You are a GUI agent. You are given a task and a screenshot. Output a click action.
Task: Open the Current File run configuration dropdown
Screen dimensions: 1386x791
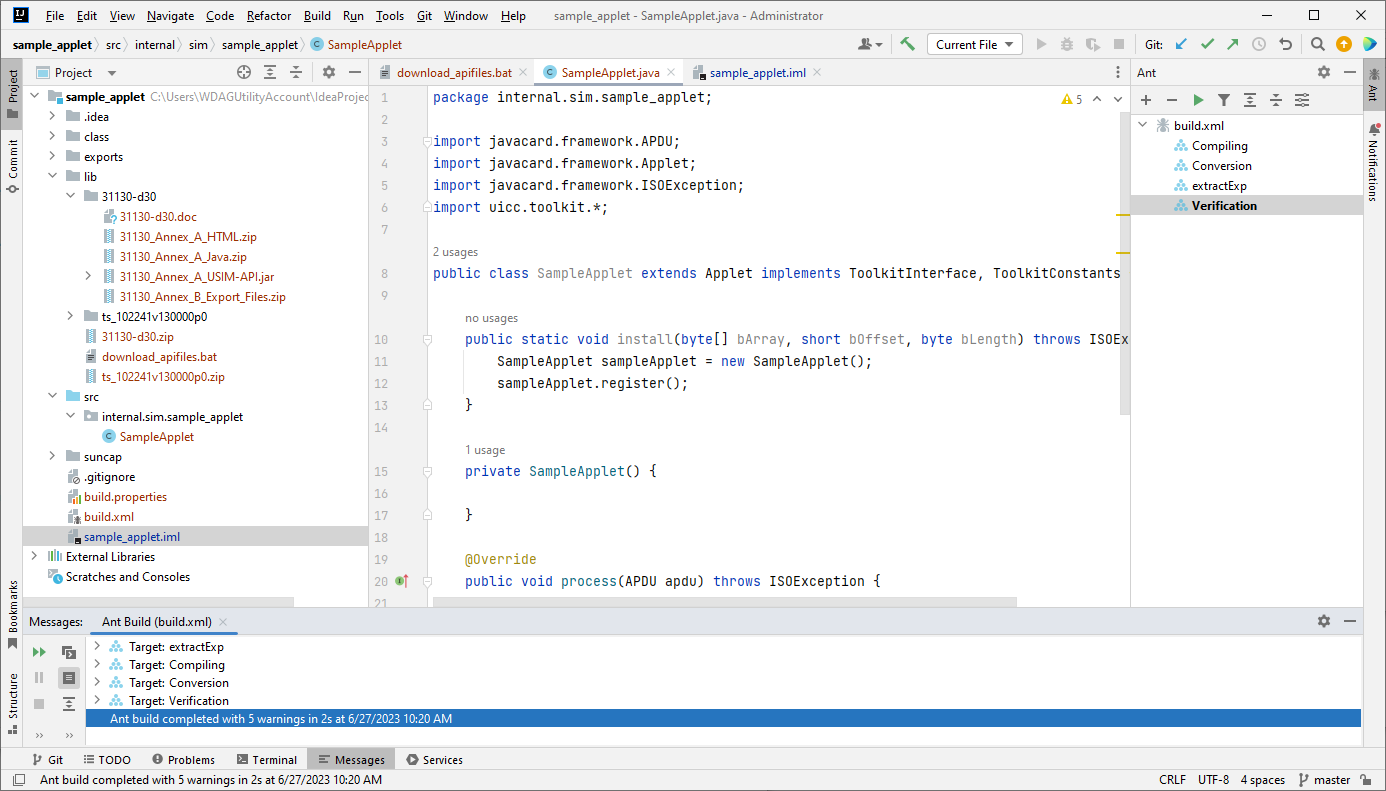click(x=974, y=44)
